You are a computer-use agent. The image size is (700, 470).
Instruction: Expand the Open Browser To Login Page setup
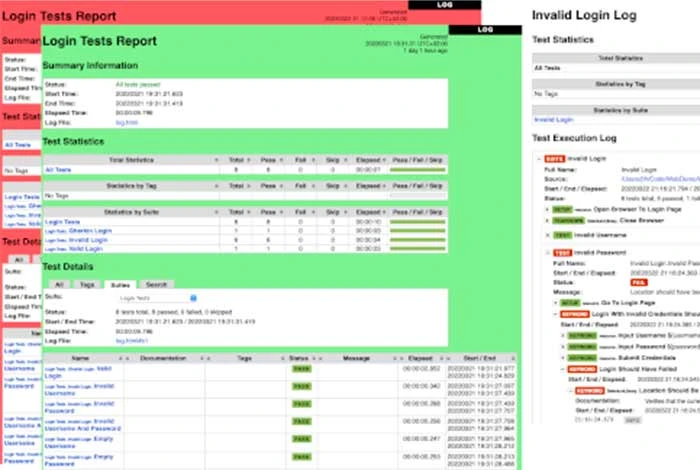[547, 209]
